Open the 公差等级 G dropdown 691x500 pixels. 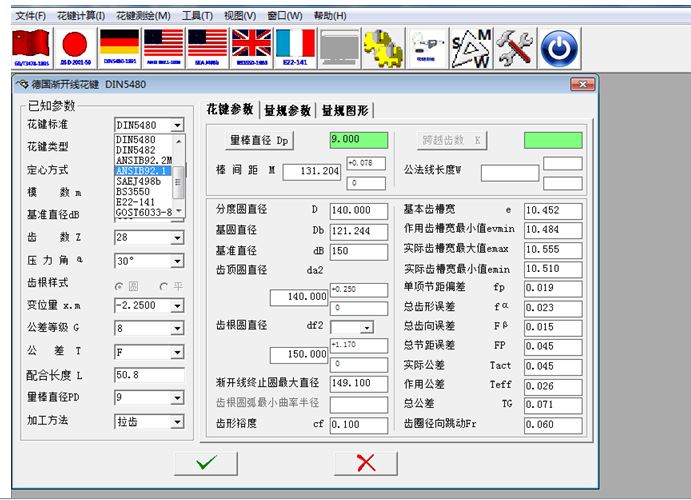[177, 328]
